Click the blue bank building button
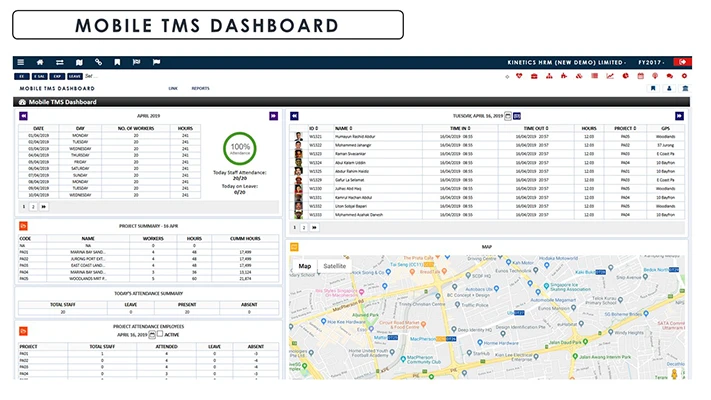 [x=685, y=88]
